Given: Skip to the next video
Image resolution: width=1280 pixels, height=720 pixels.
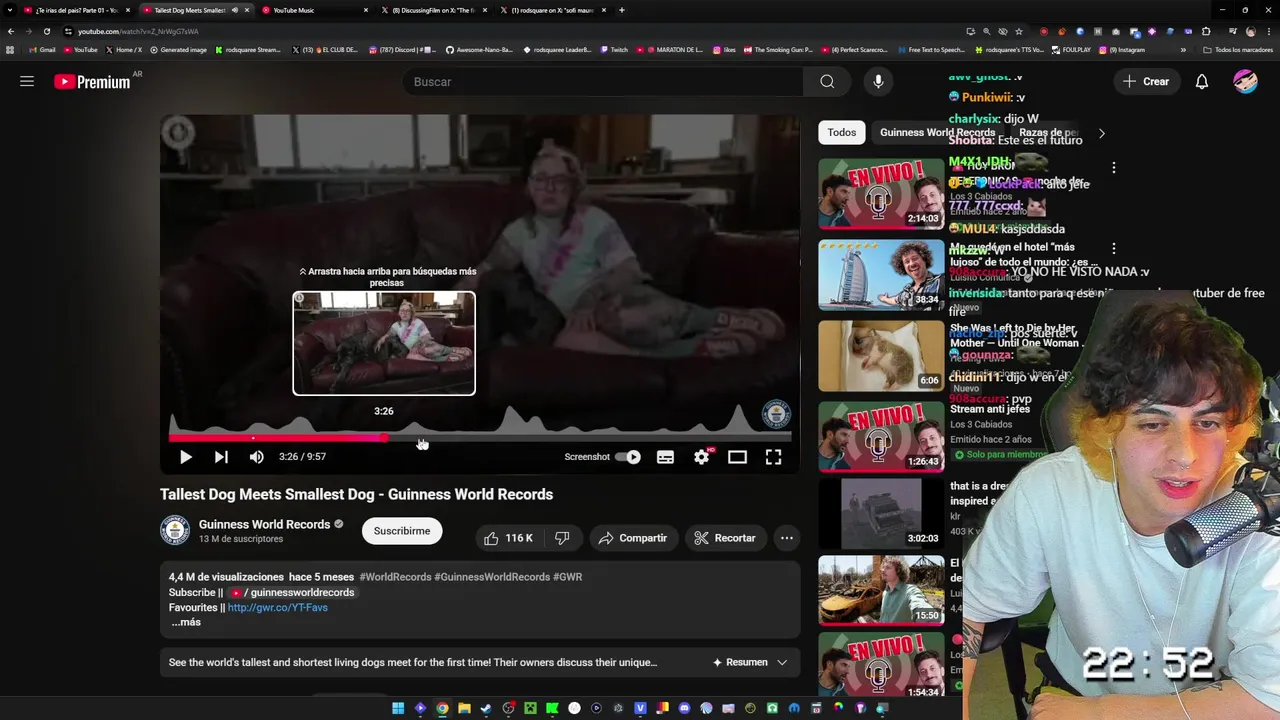Looking at the screenshot, I should click(x=221, y=457).
